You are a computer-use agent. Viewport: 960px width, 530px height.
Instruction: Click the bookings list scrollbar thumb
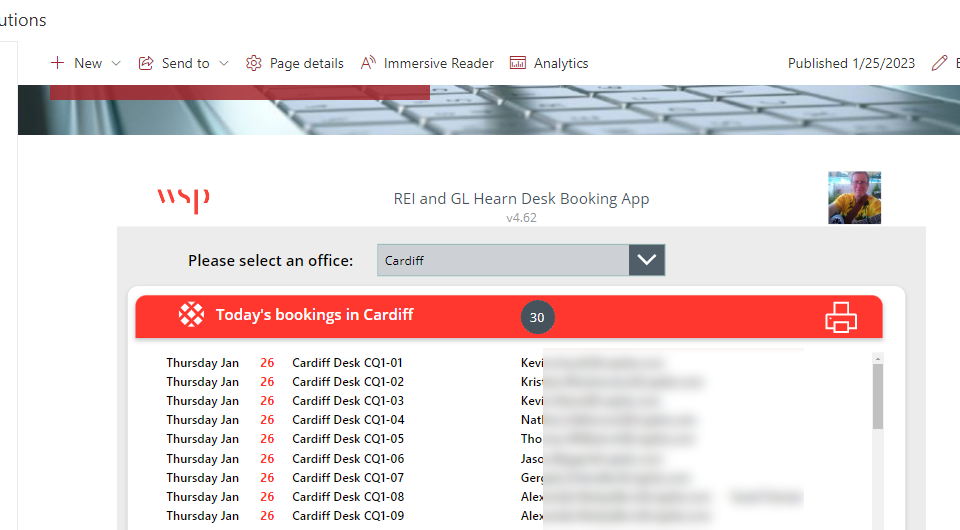pyautogui.click(x=878, y=397)
